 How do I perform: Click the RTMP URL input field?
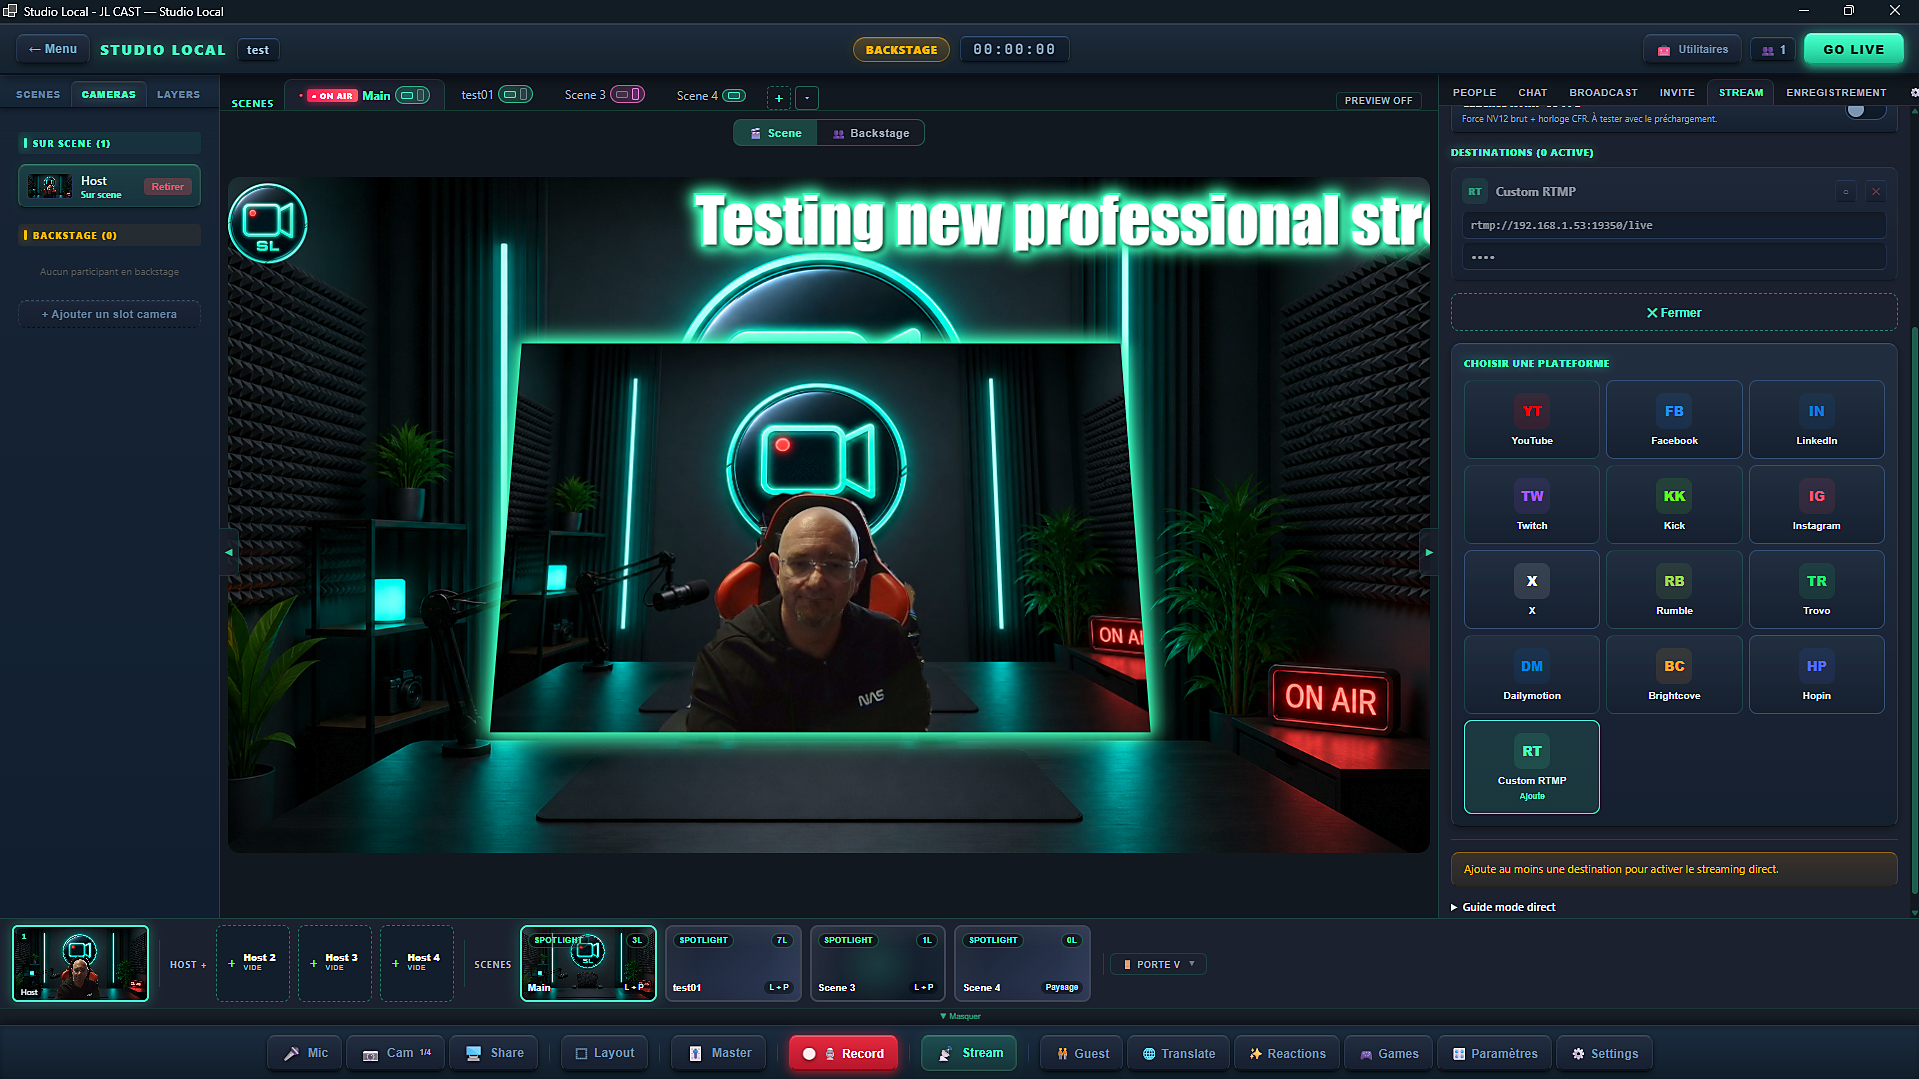[1673, 225]
